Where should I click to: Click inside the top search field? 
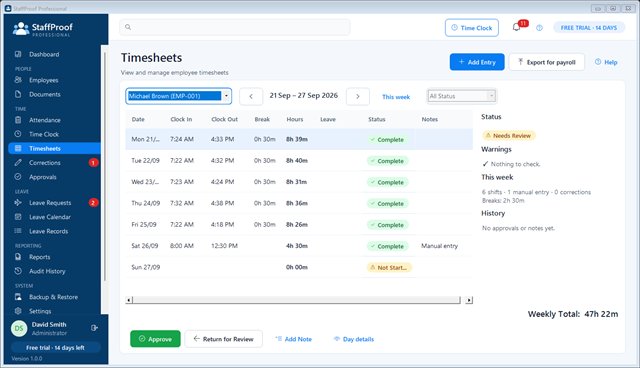[x=235, y=27]
